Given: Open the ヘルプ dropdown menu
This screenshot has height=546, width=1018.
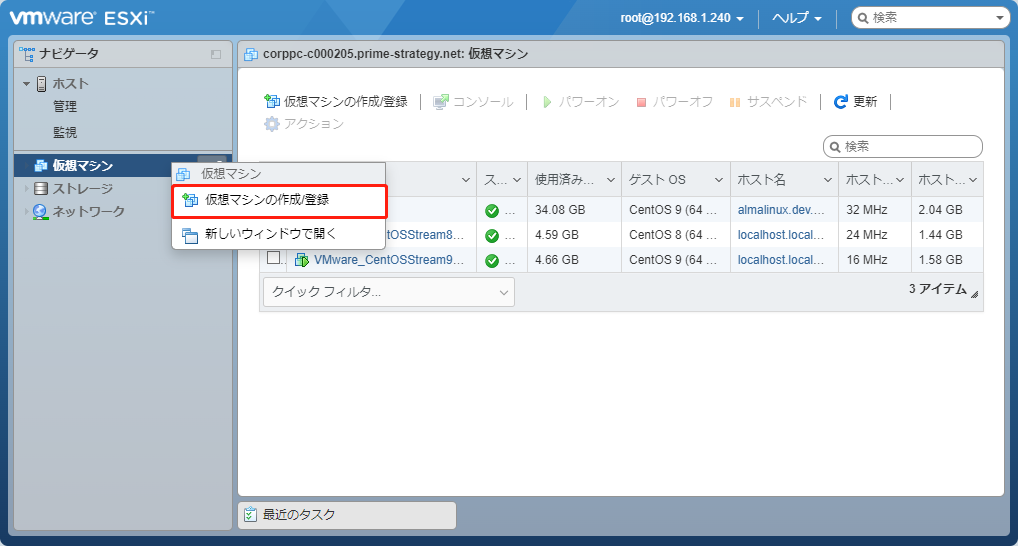Looking at the screenshot, I should [797, 18].
